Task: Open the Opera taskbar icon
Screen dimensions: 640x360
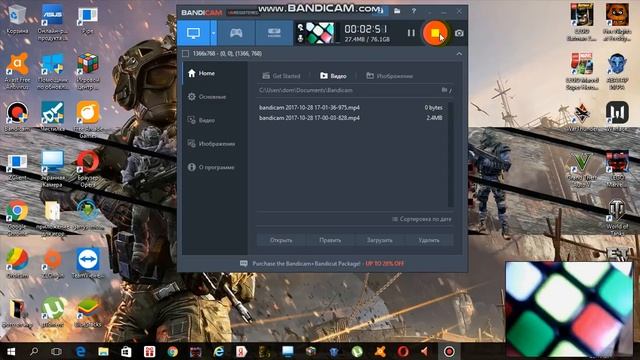Action: coord(403,351)
